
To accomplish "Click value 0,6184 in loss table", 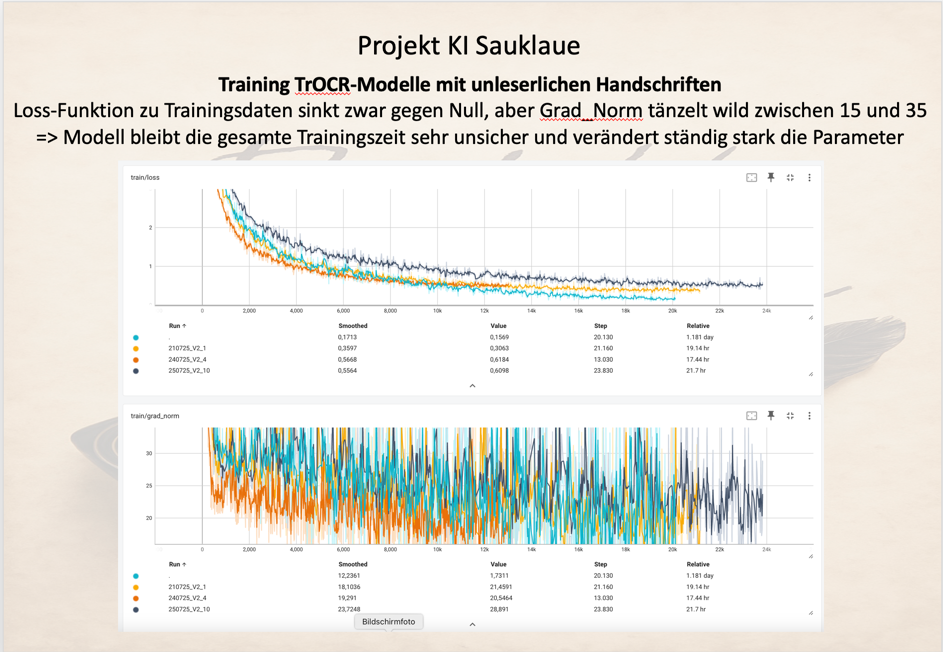I will (x=499, y=360).
